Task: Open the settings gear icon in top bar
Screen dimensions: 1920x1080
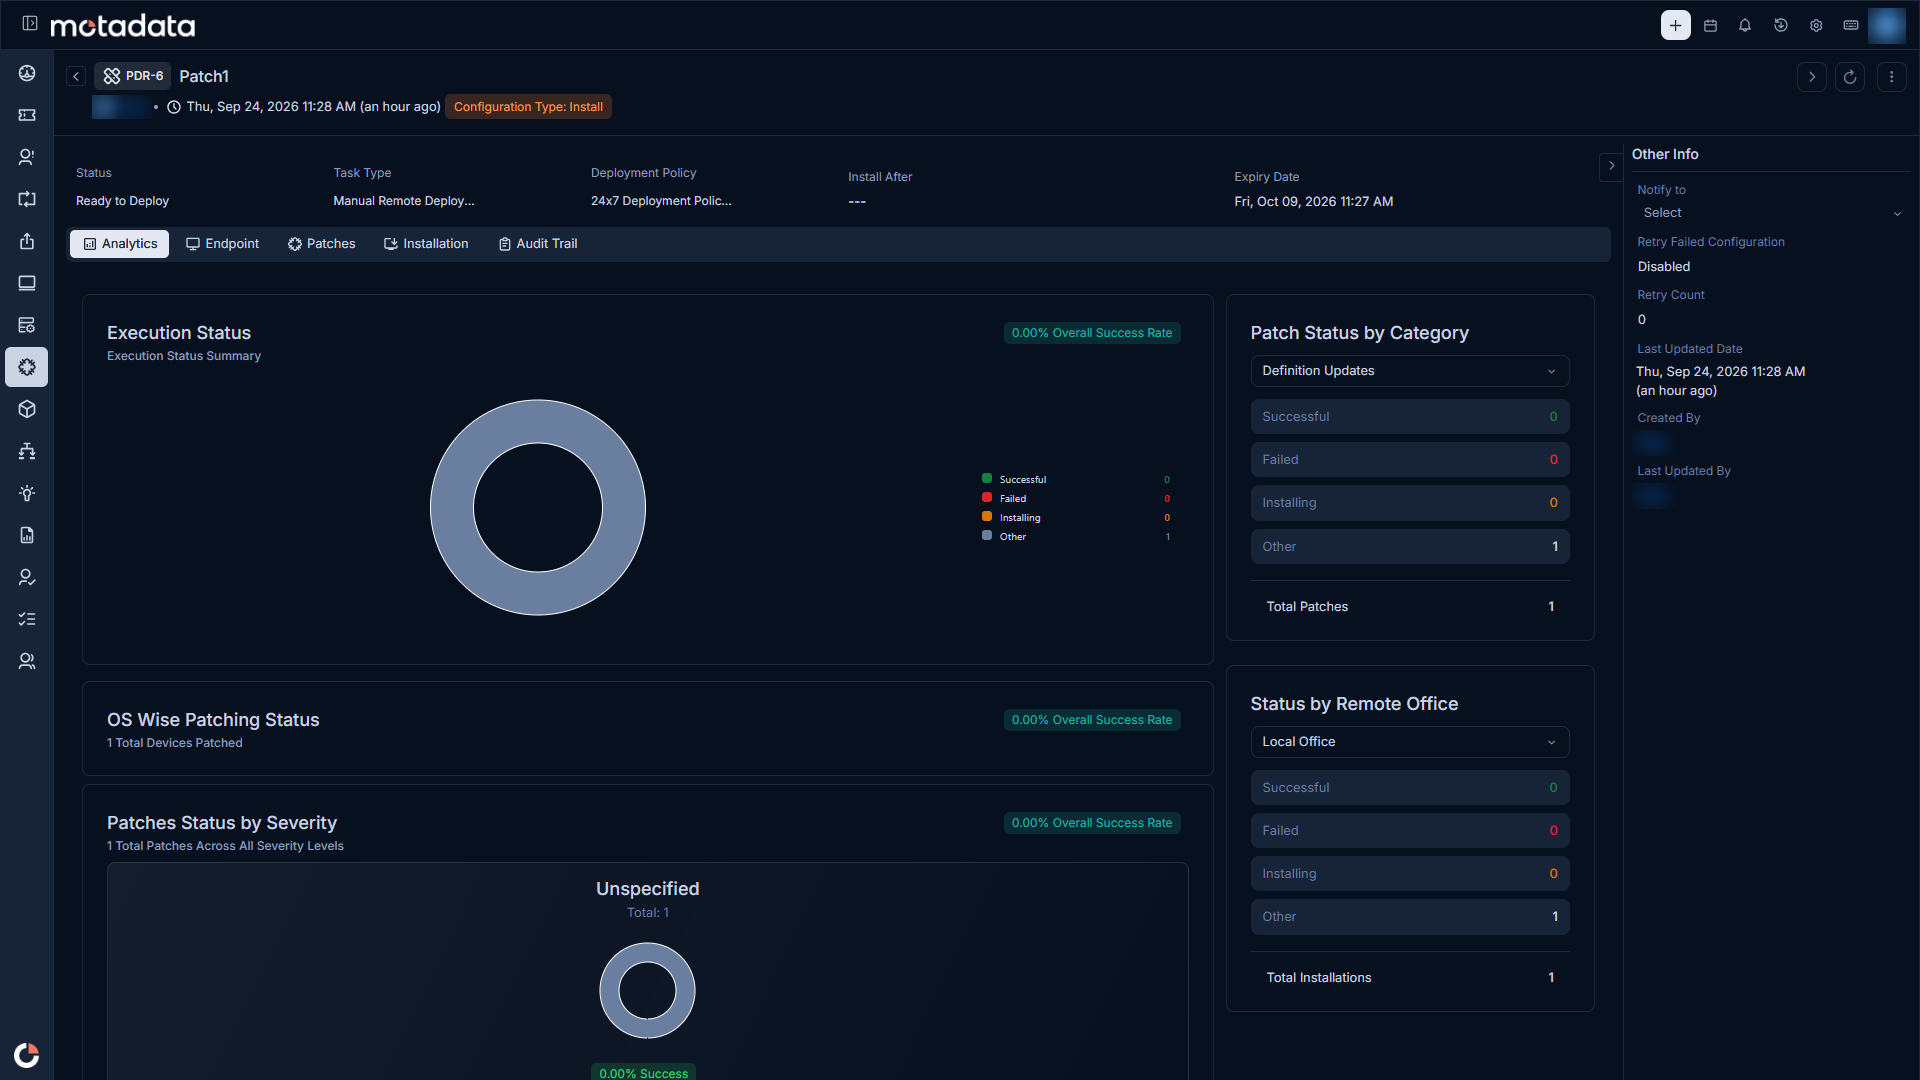Action: (1816, 25)
